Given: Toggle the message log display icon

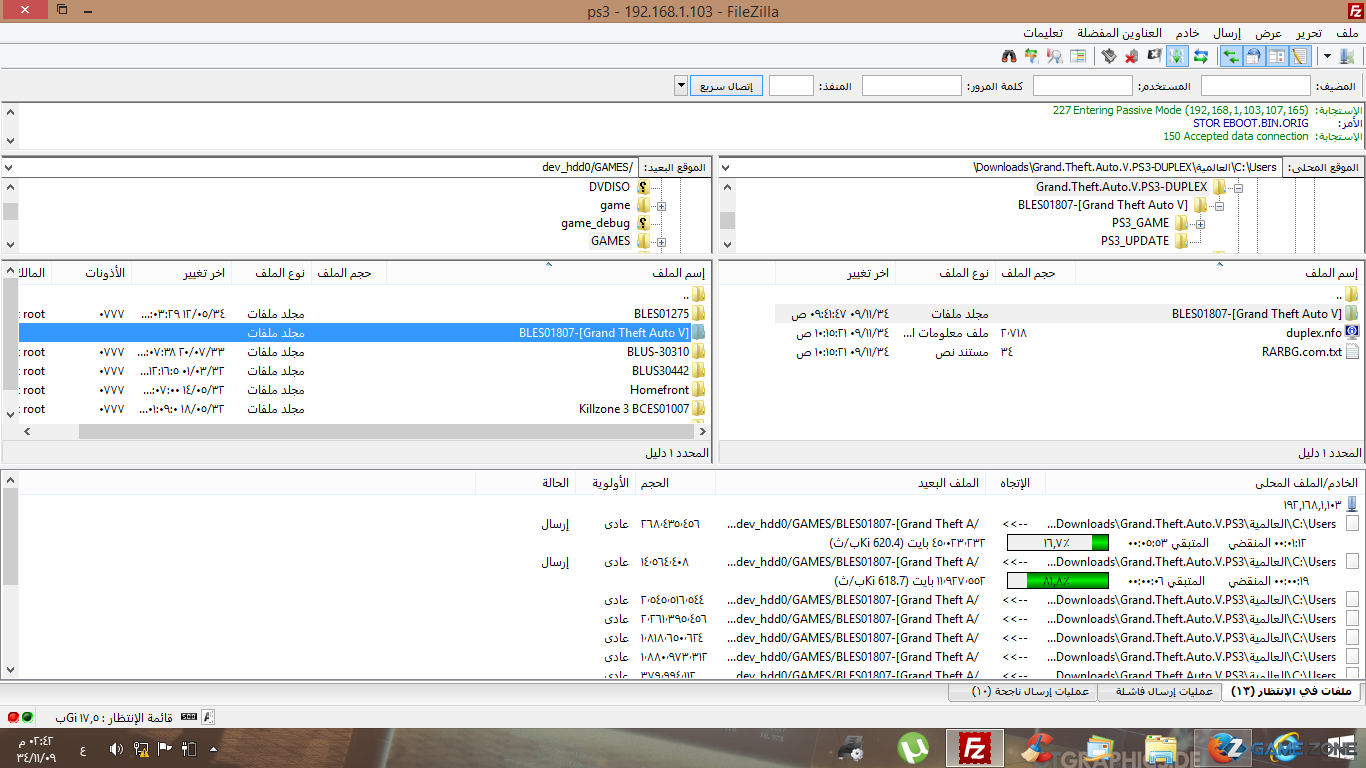Looking at the screenshot, I should pos(1300,57).
